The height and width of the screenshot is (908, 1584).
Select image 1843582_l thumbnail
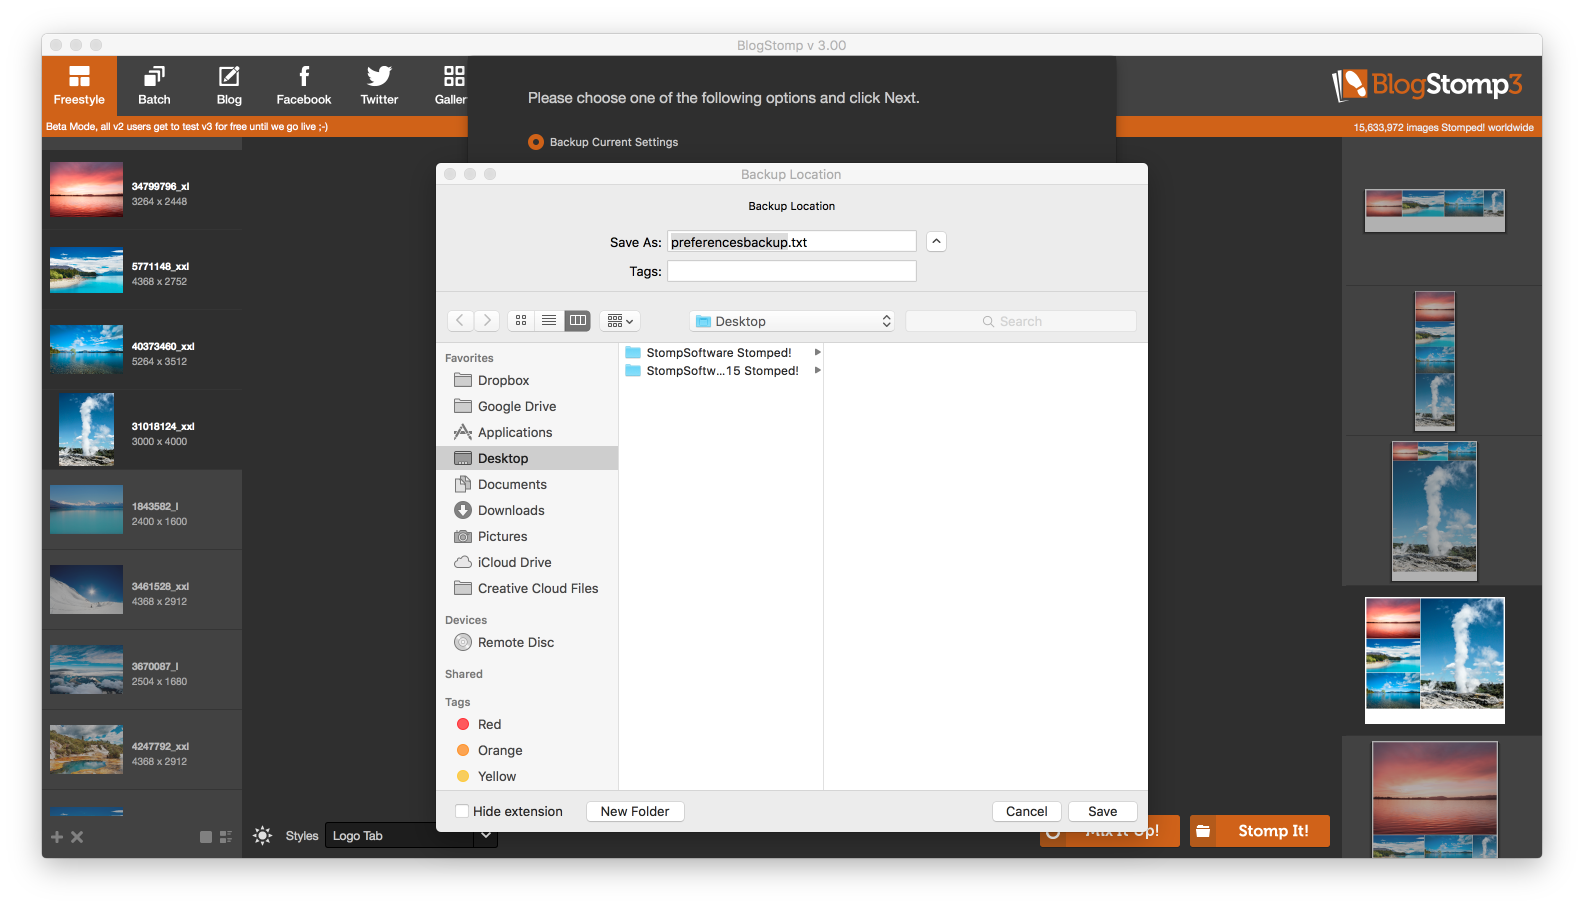tap(87, 510)
